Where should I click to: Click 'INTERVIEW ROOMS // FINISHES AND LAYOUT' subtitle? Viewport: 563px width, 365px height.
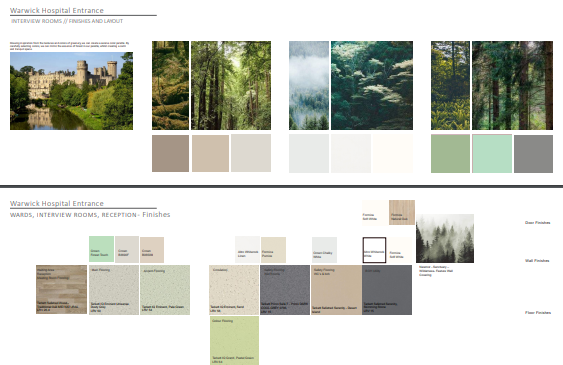point(67,21)
